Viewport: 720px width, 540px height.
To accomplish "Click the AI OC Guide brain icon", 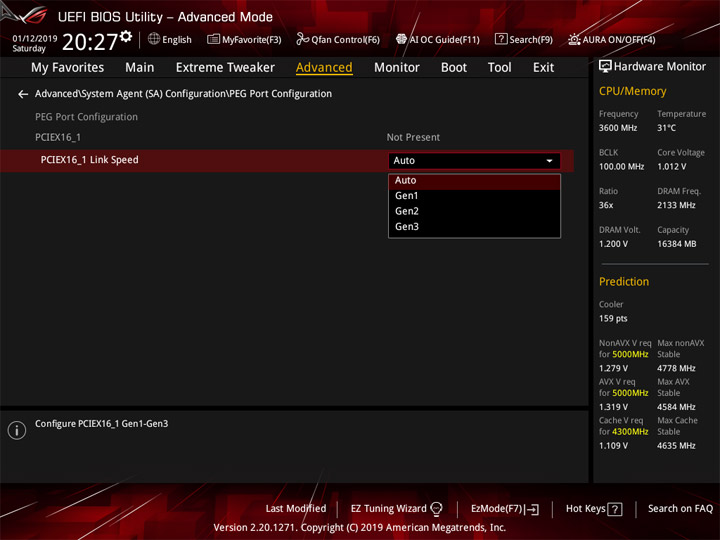I will click(401, 39).
